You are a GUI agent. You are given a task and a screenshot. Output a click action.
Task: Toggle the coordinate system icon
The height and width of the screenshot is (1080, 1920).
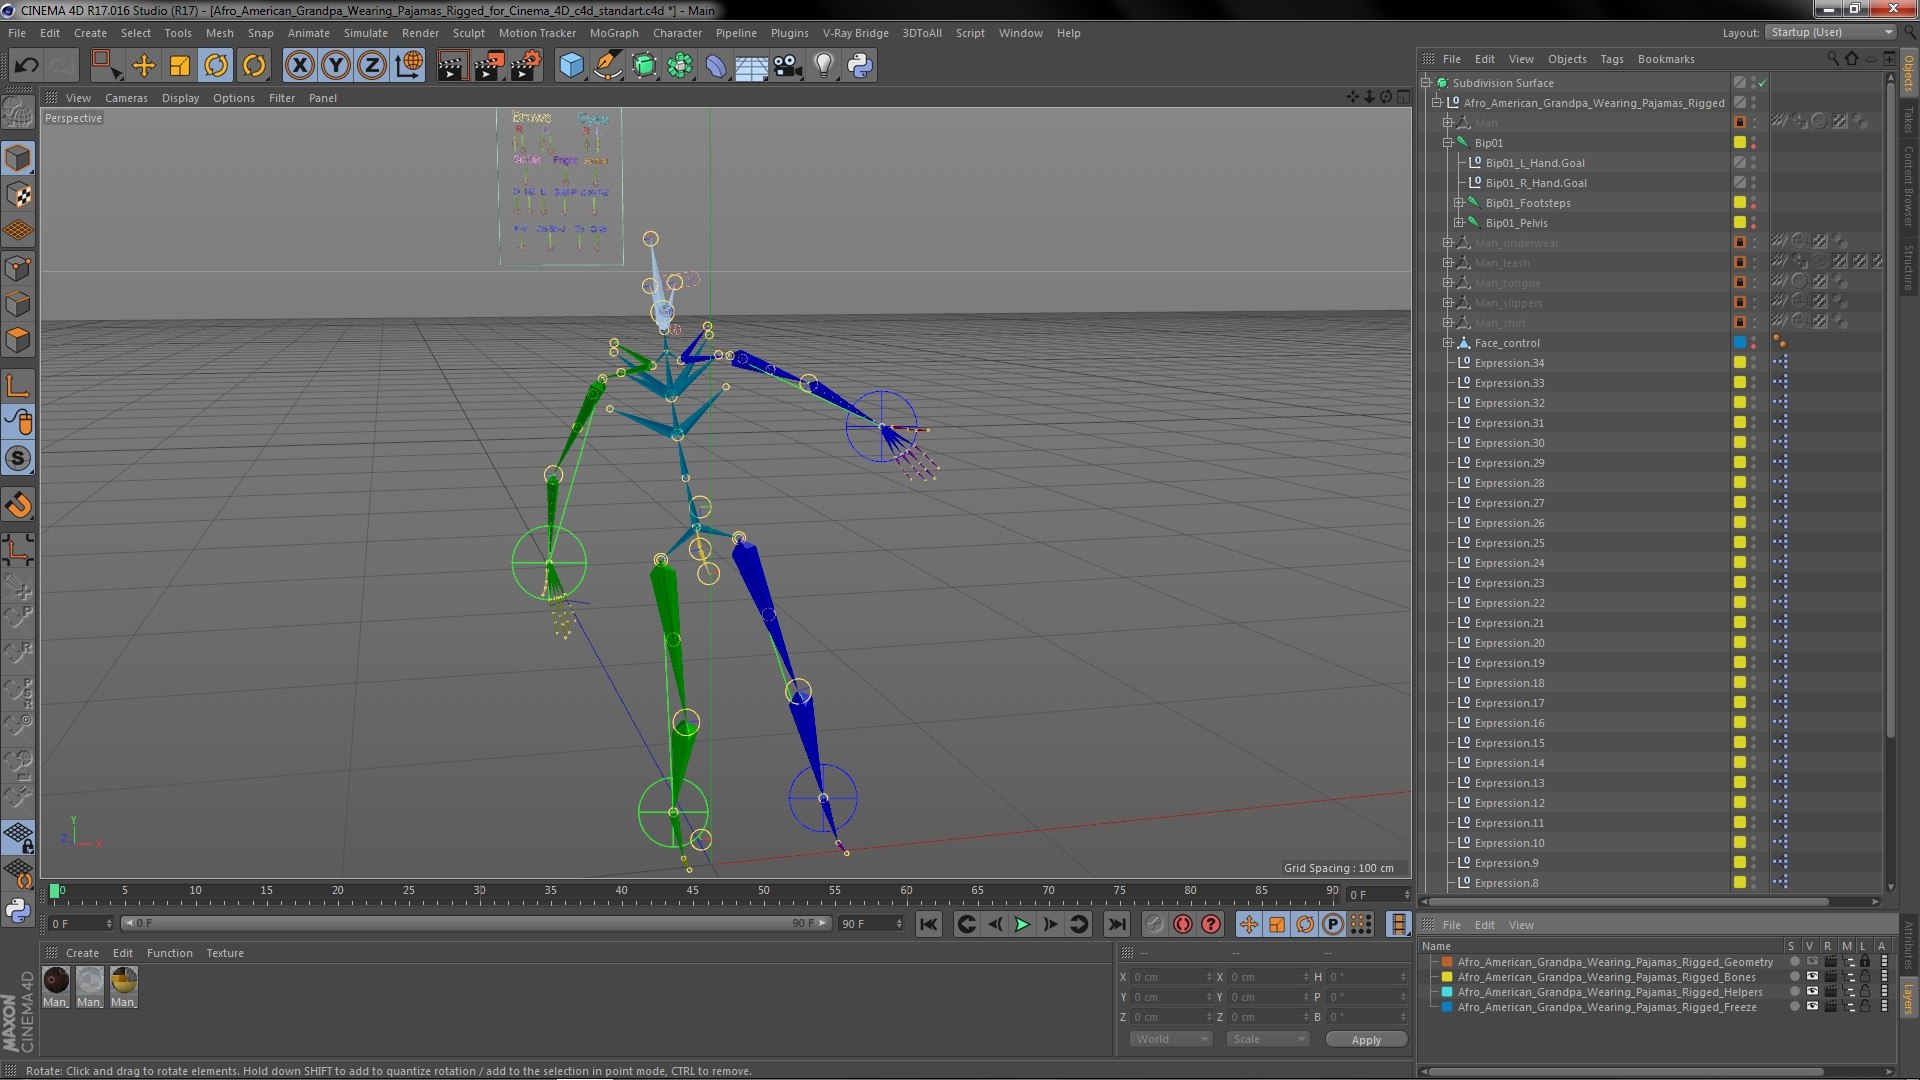click(409, 66)
